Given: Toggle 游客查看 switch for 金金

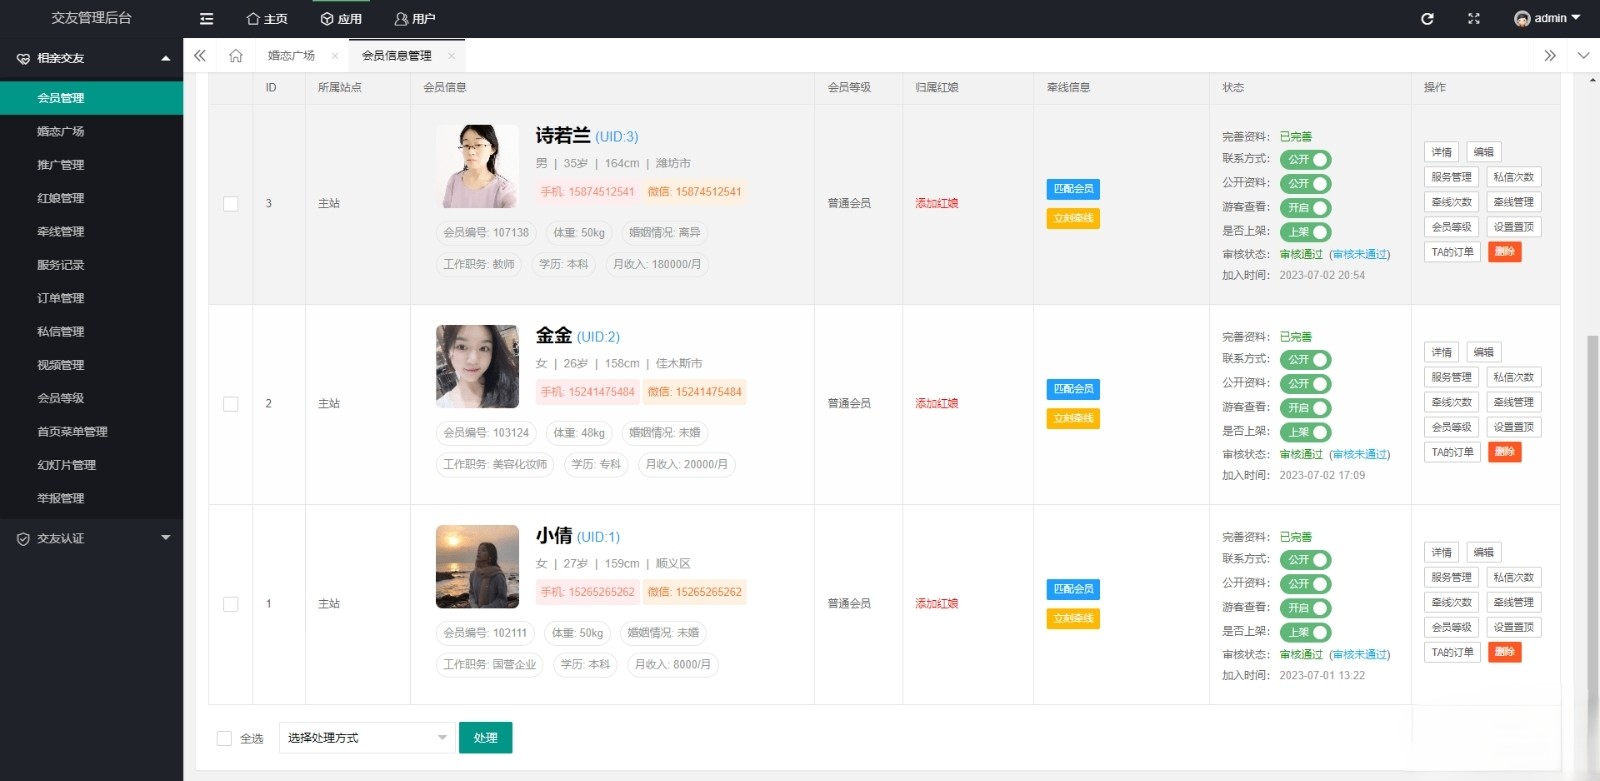Looking at the screenshot, I should click(x=1306, y=408).
